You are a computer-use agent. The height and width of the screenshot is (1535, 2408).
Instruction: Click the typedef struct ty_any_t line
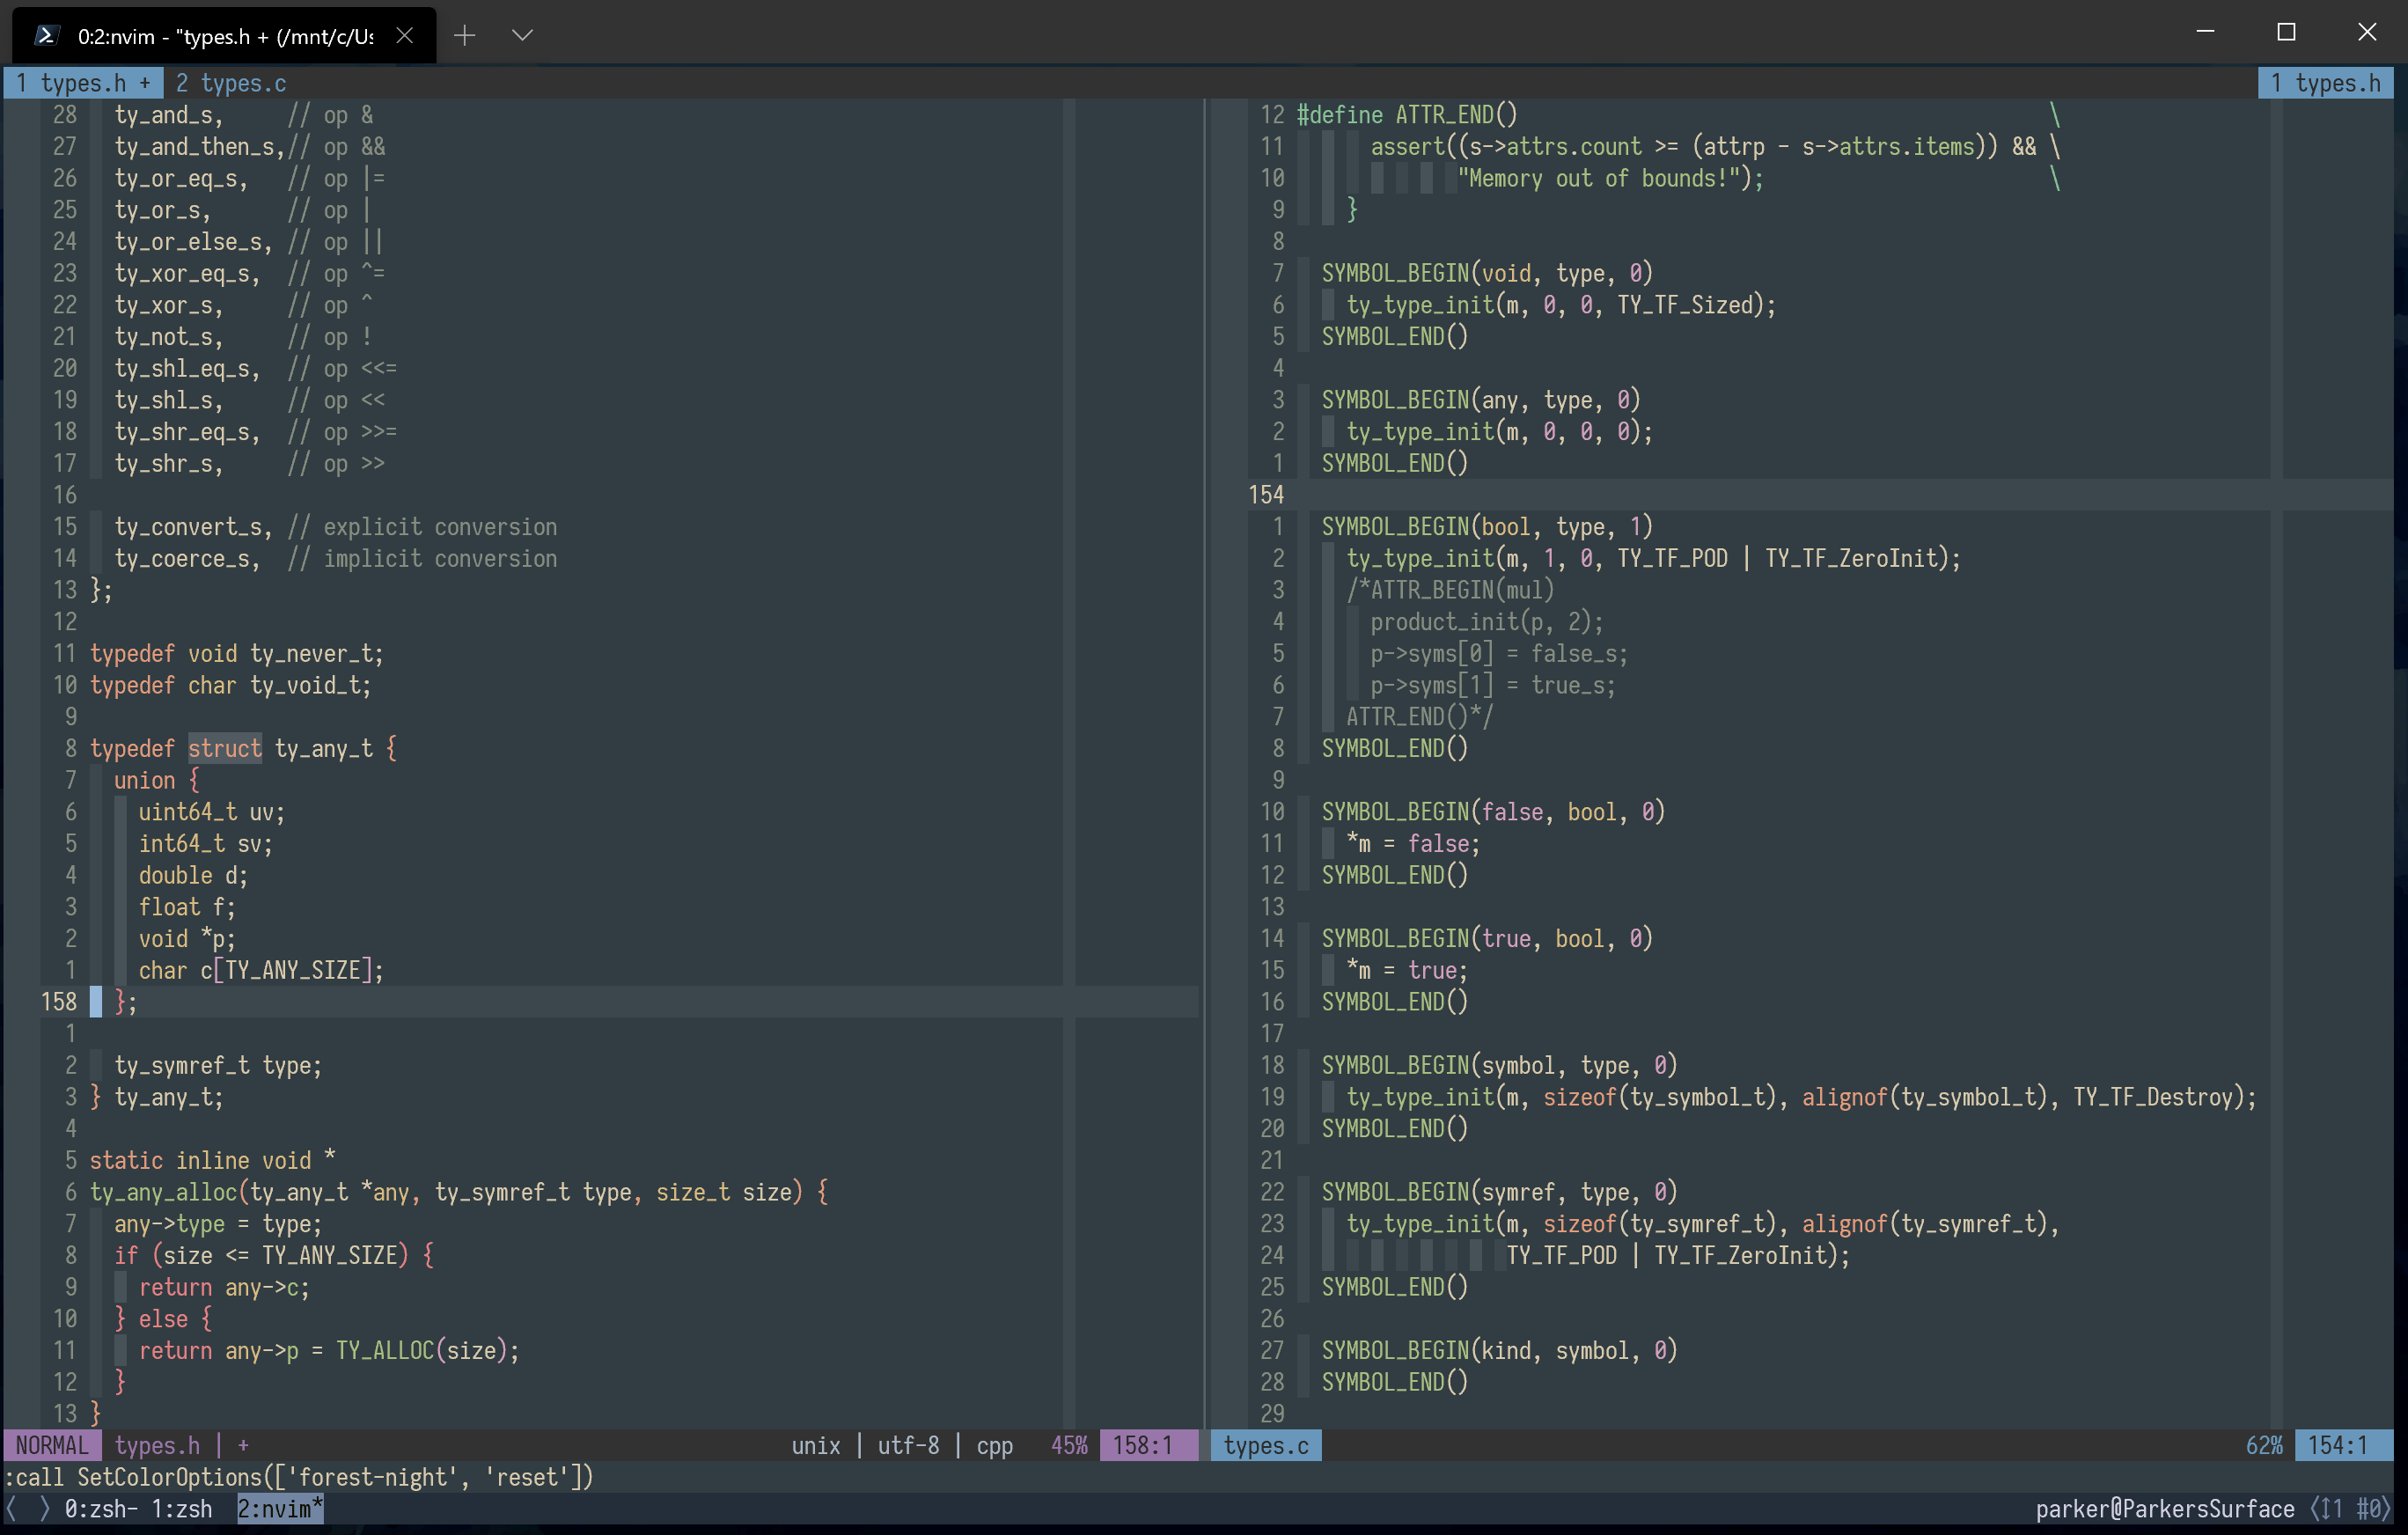[x=243, y=748]
